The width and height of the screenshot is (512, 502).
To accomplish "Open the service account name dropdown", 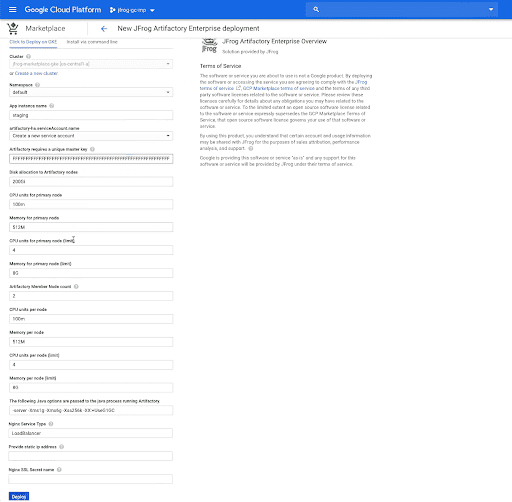I will [91, 136].
